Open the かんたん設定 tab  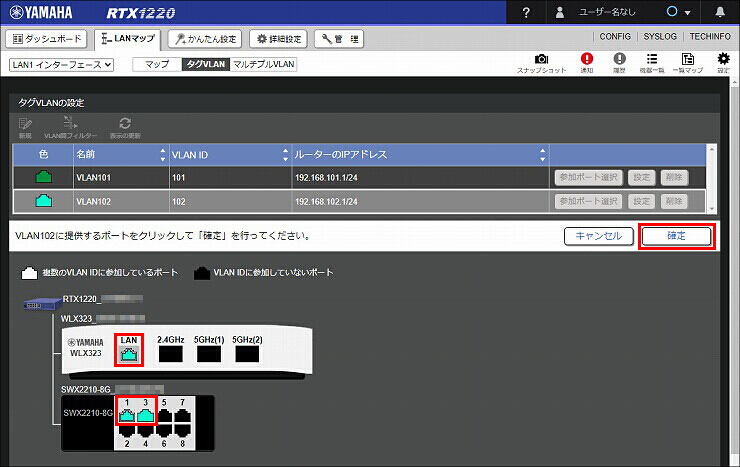point(205,39)
